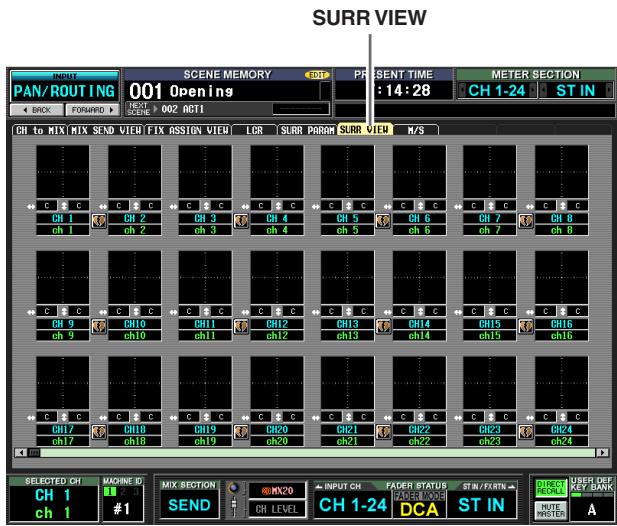Click the green ch 6 label
Viewport: 617px width, 526px height.
419,230
